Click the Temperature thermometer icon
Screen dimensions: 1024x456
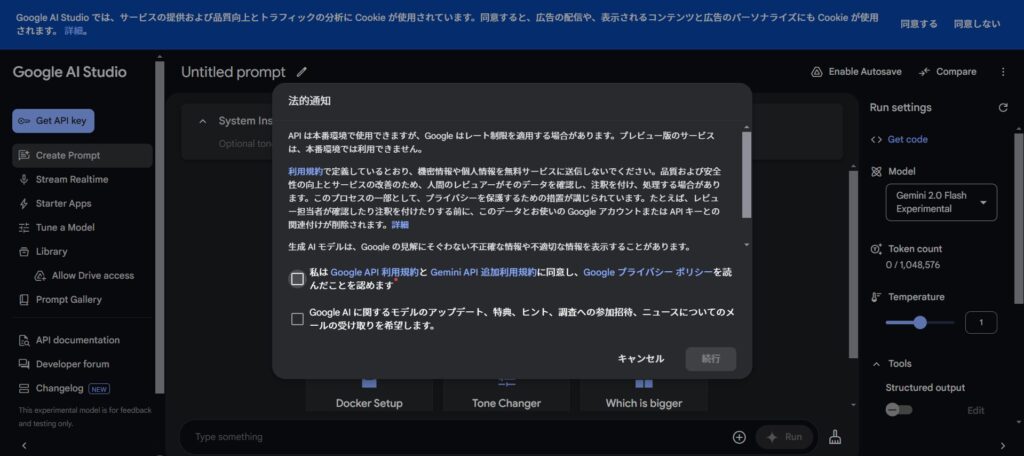876,297
